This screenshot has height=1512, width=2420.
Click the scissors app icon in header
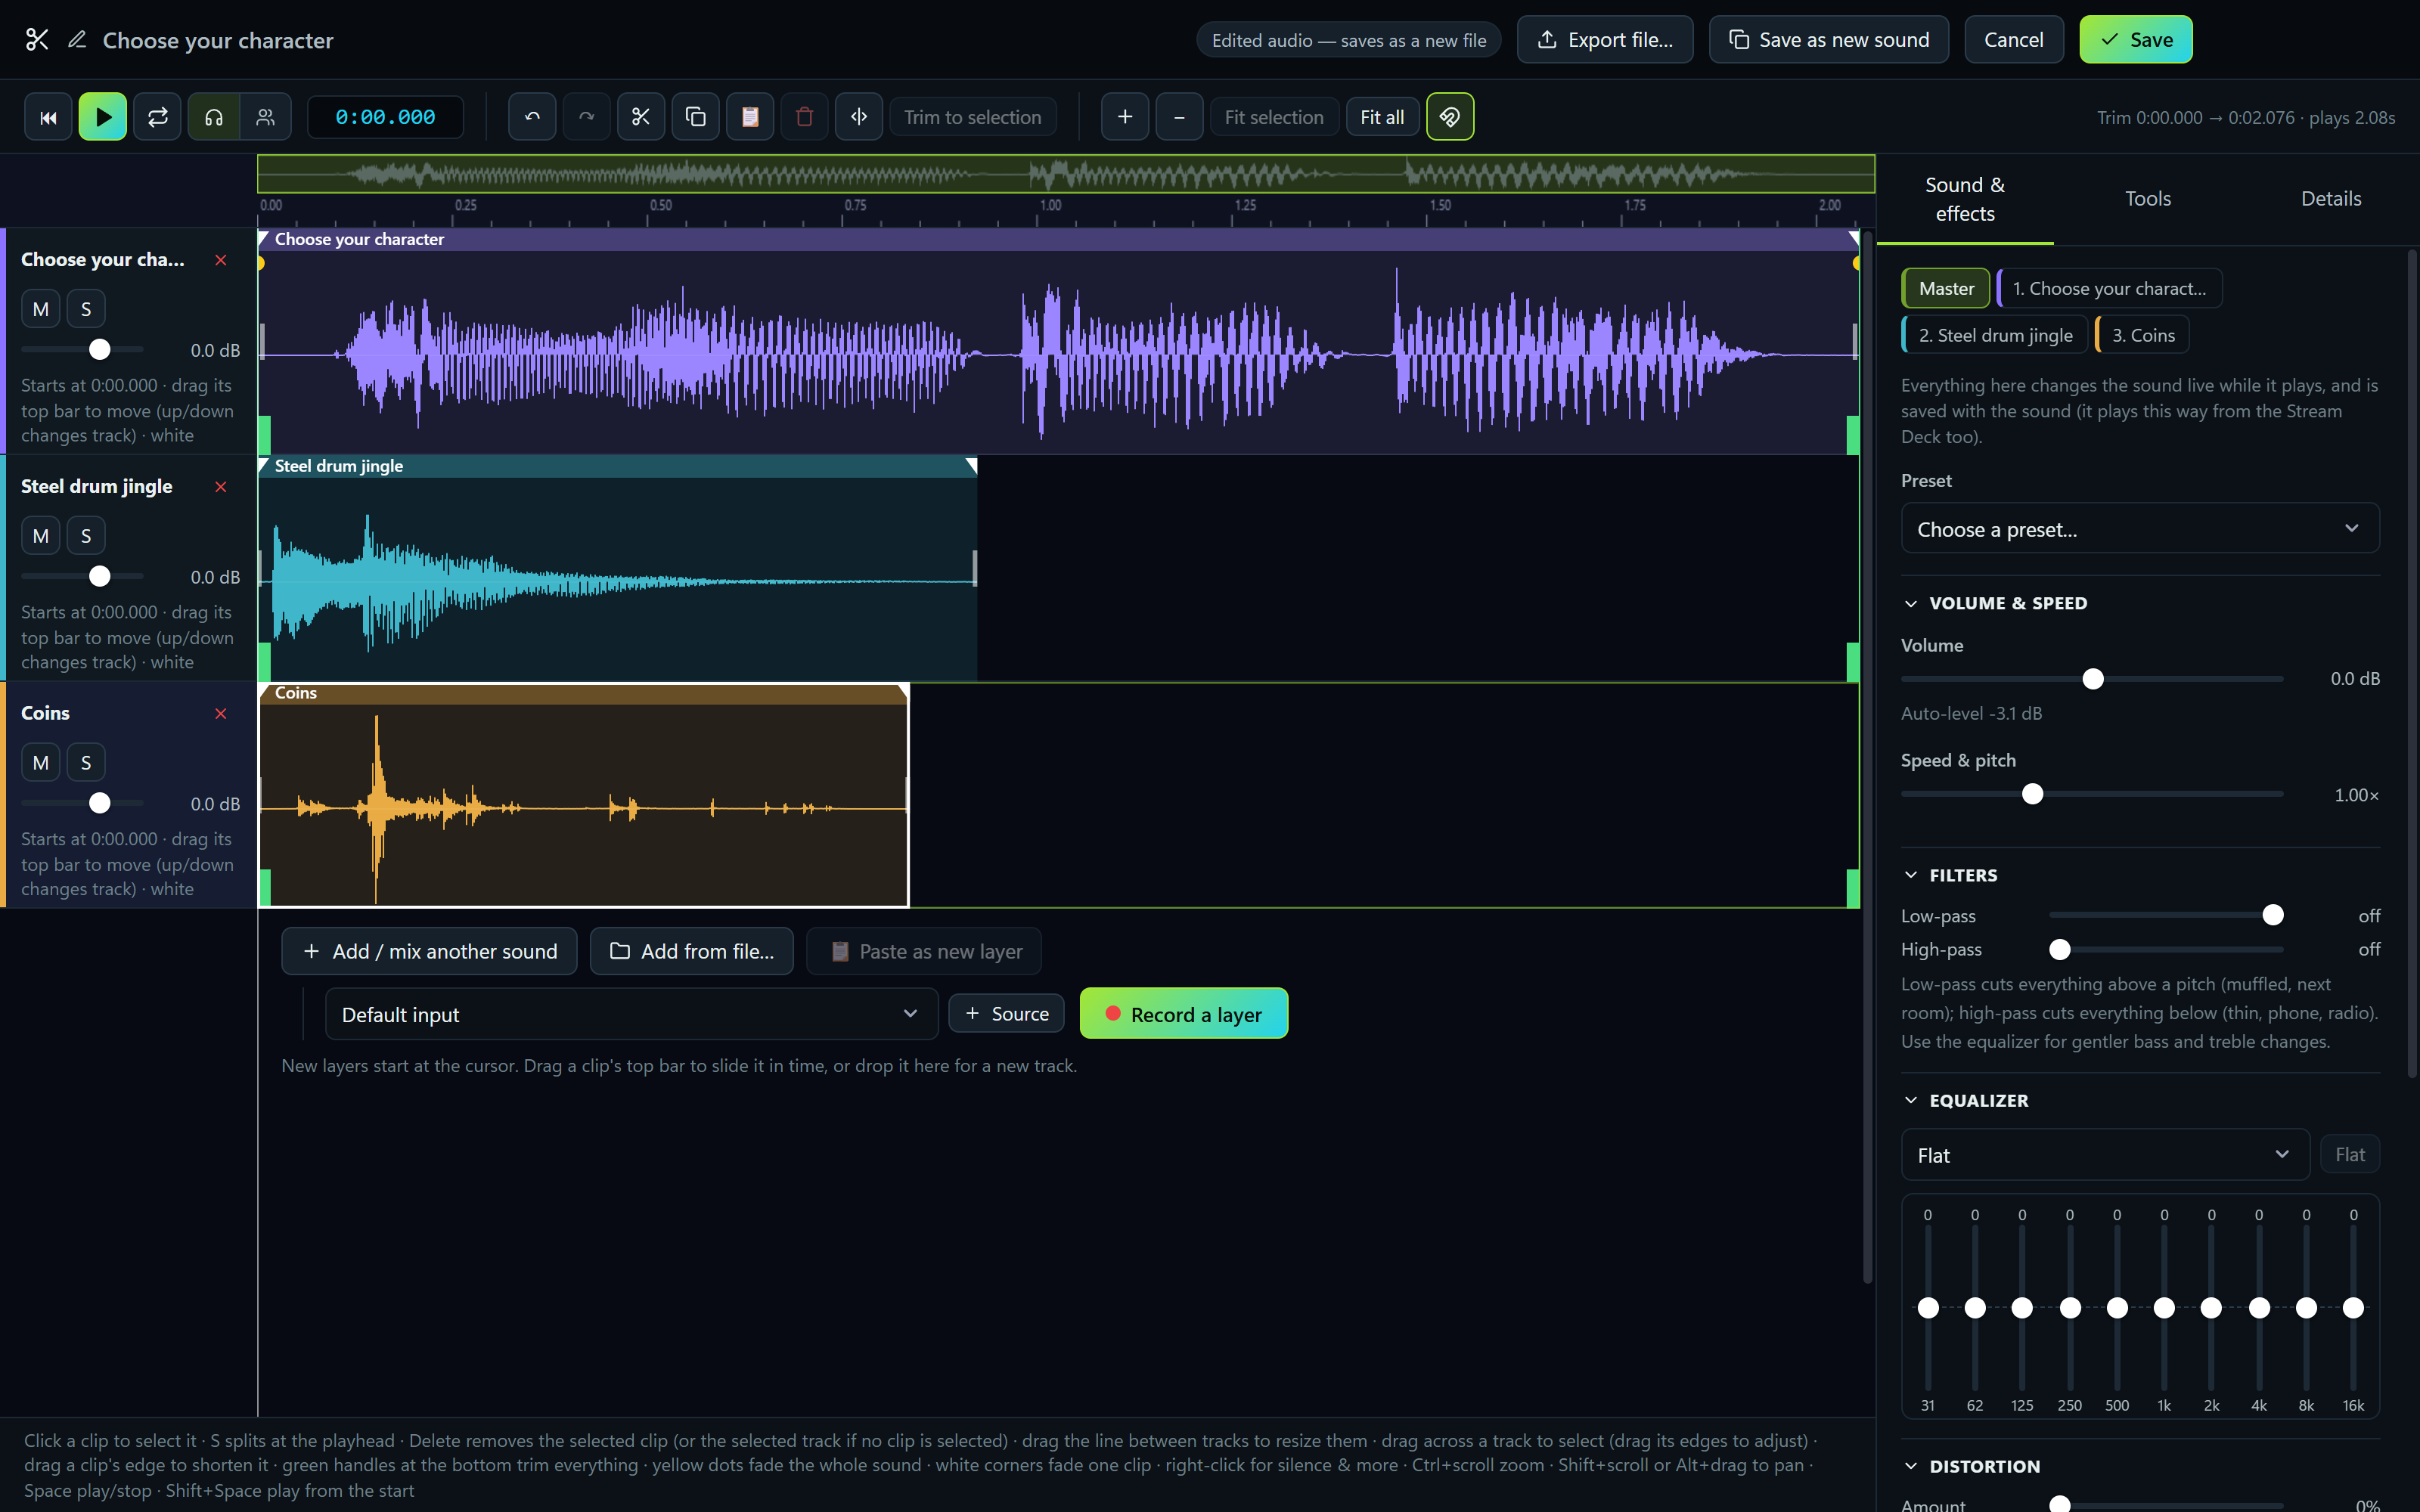pos(37,40)
